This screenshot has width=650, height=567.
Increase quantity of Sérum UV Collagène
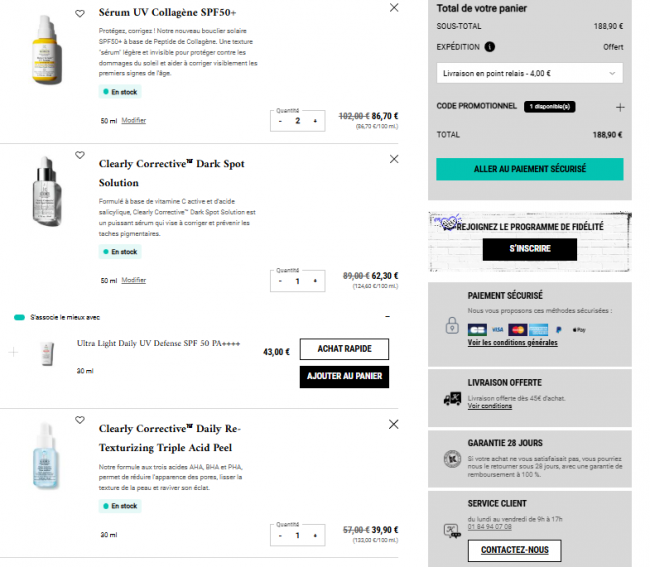click(x=315, y=121)
